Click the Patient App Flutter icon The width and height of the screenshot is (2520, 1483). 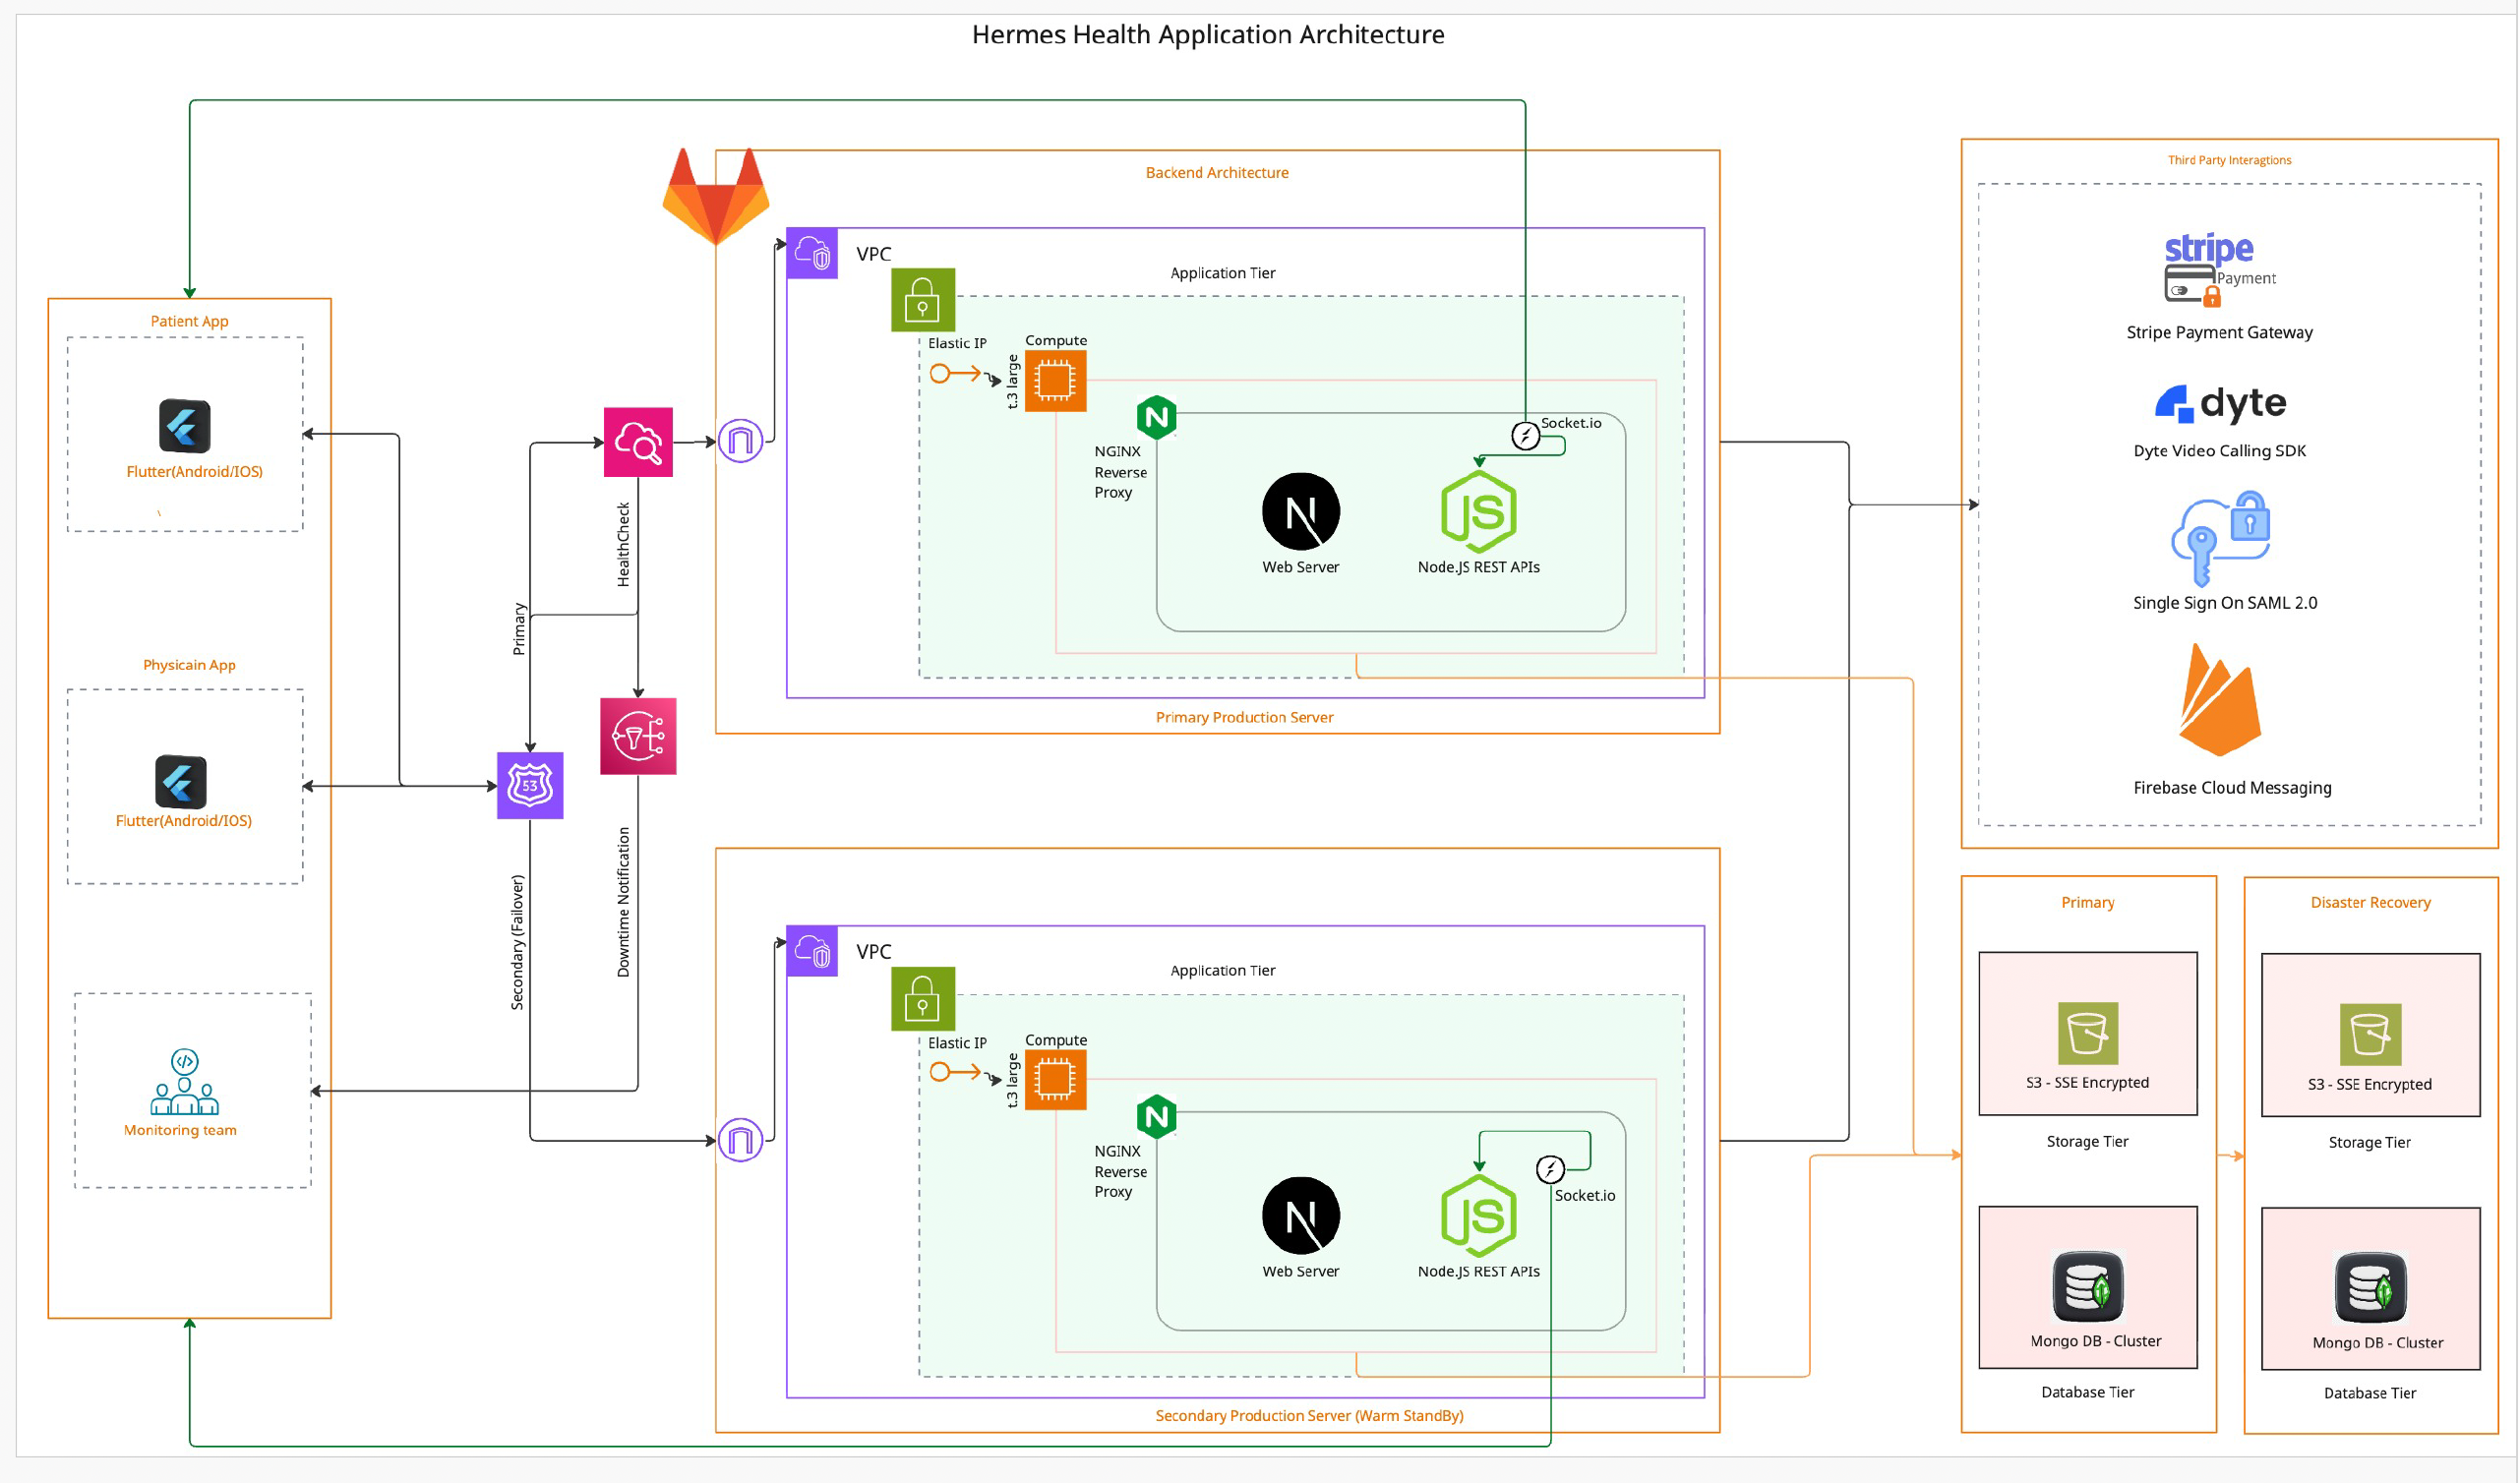tap(185, 427)
